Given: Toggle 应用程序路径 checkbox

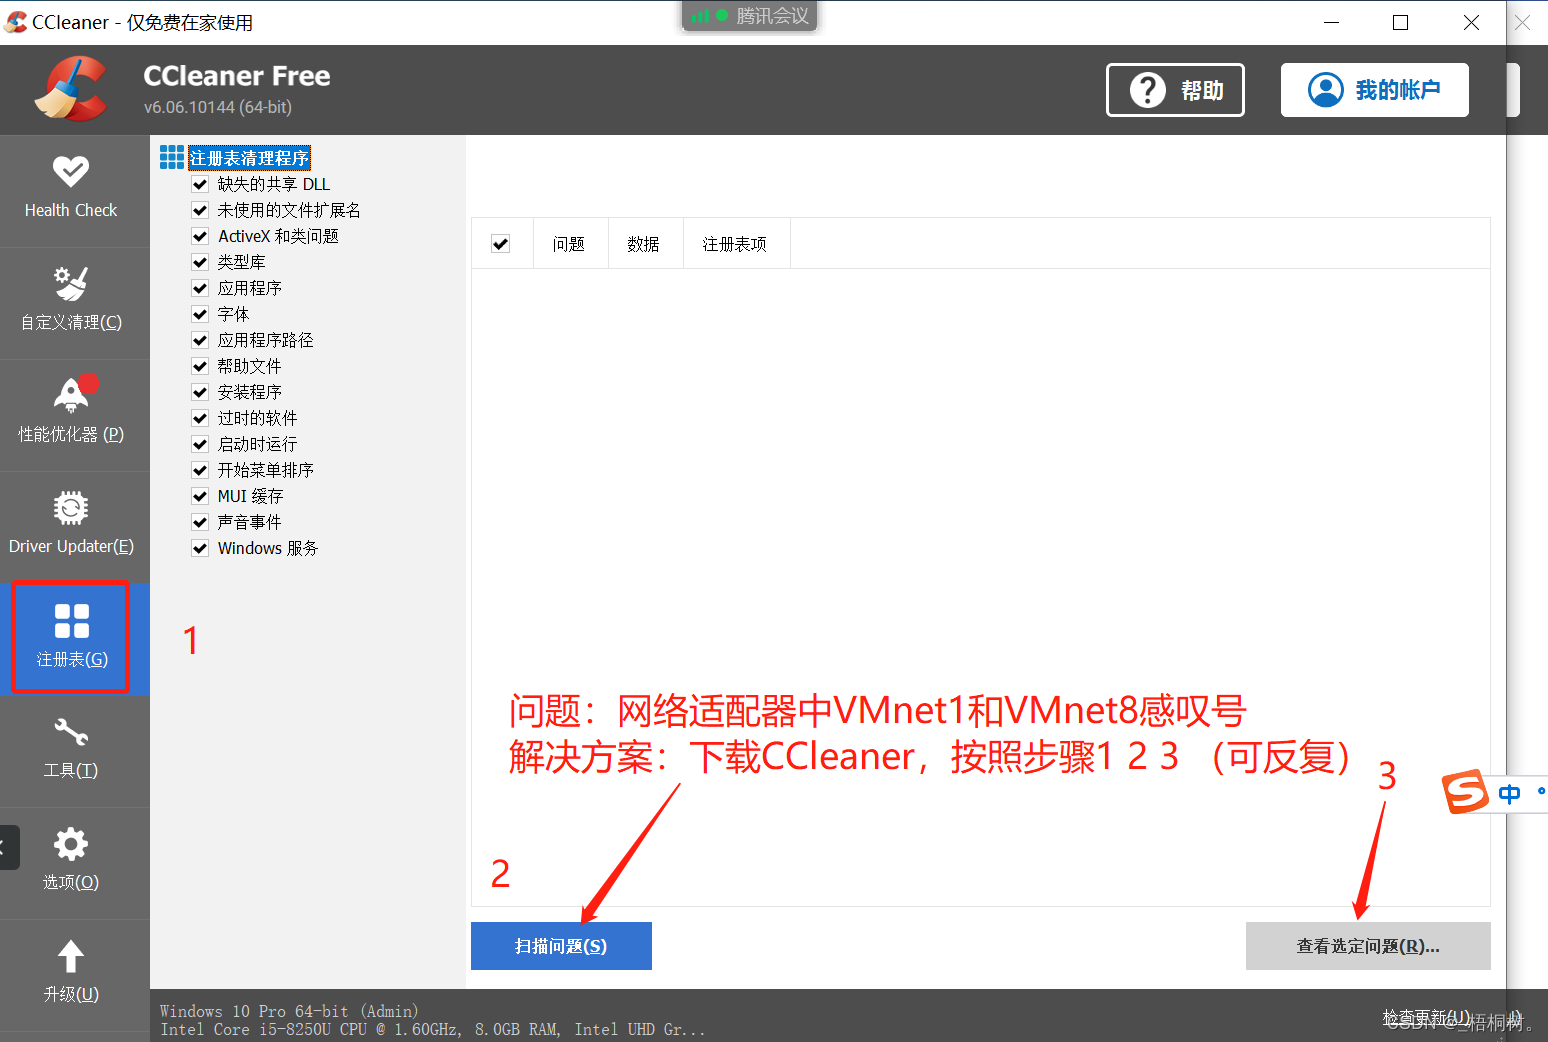Looking at the screenshot, I should 200,340.
